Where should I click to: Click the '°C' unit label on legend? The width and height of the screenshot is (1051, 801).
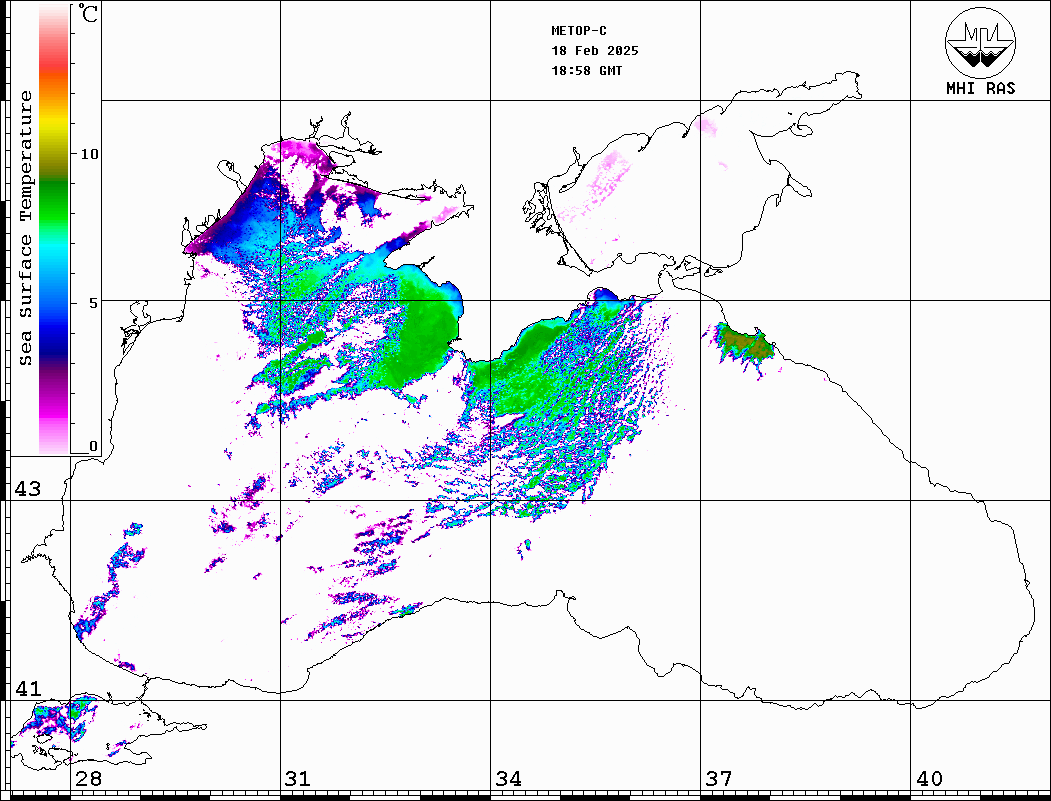point(88,13)
